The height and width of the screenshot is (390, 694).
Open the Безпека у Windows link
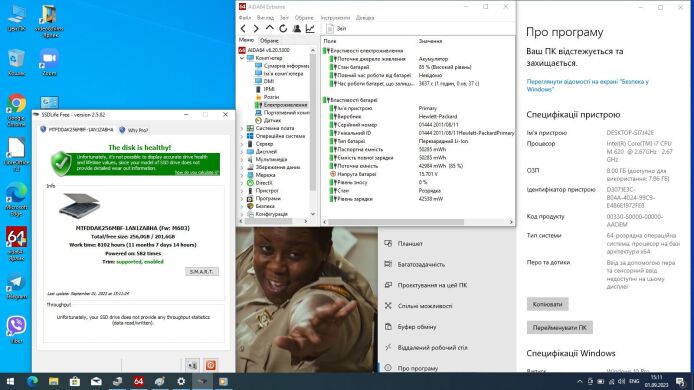pyautogui.click(x=587, y=85)
